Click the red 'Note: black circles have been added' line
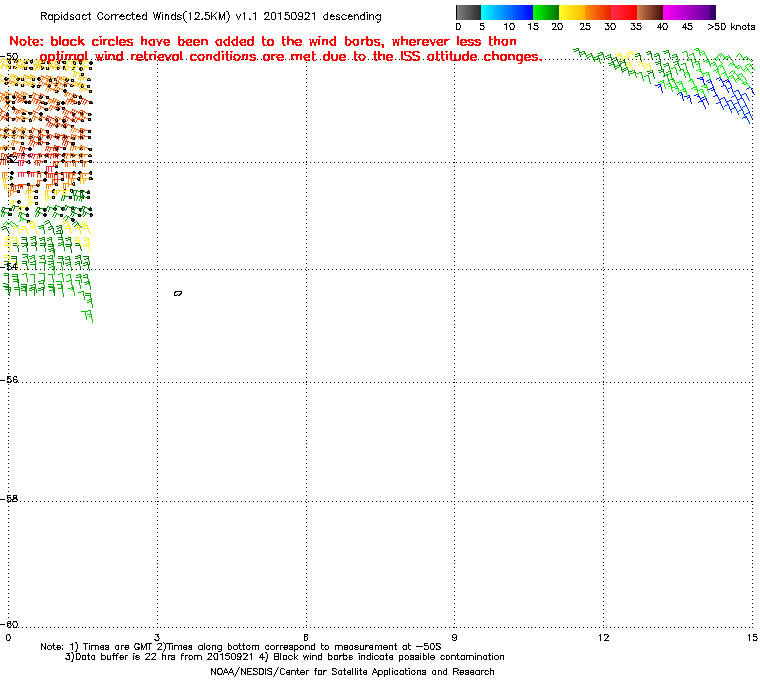This screenshot has width=760, height=688. pos(263,41)
